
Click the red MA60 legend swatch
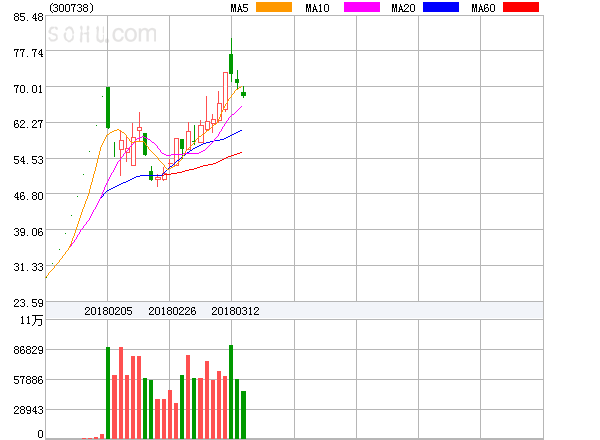point(521,7)
